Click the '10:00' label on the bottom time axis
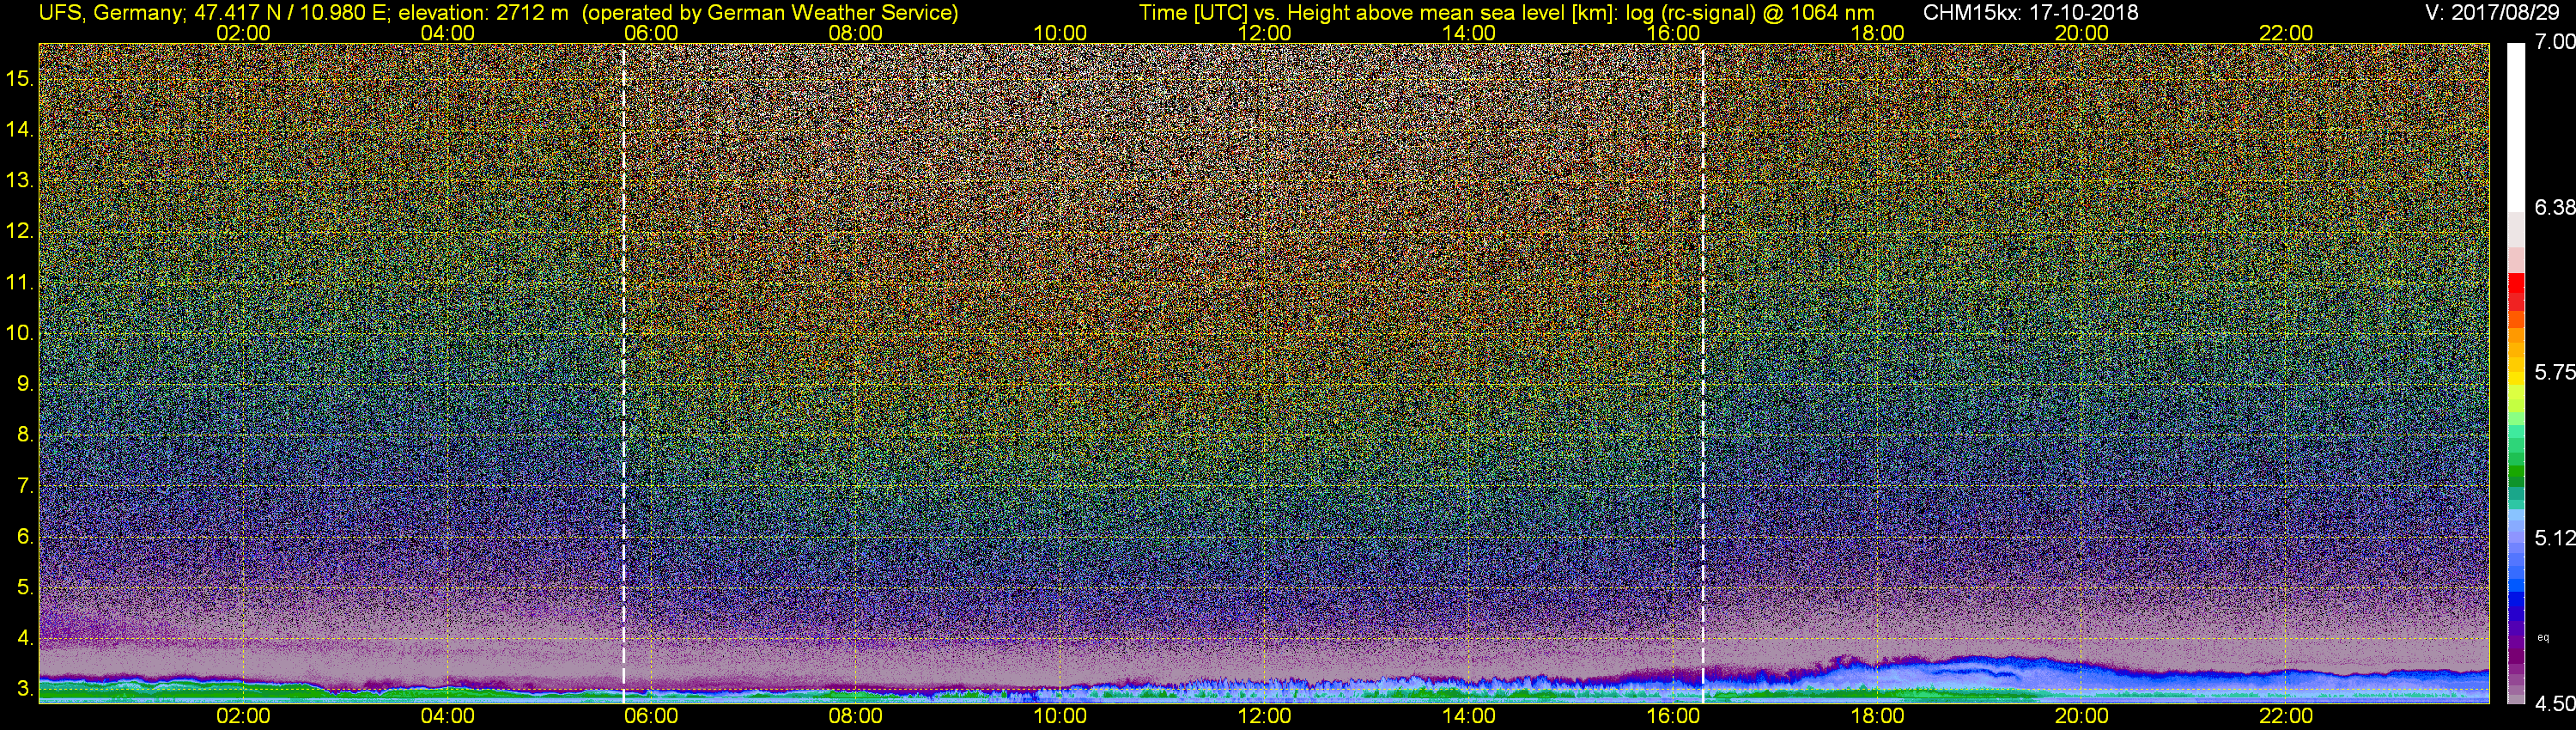The image size is (2576, 730). (x=1060, y=717)
